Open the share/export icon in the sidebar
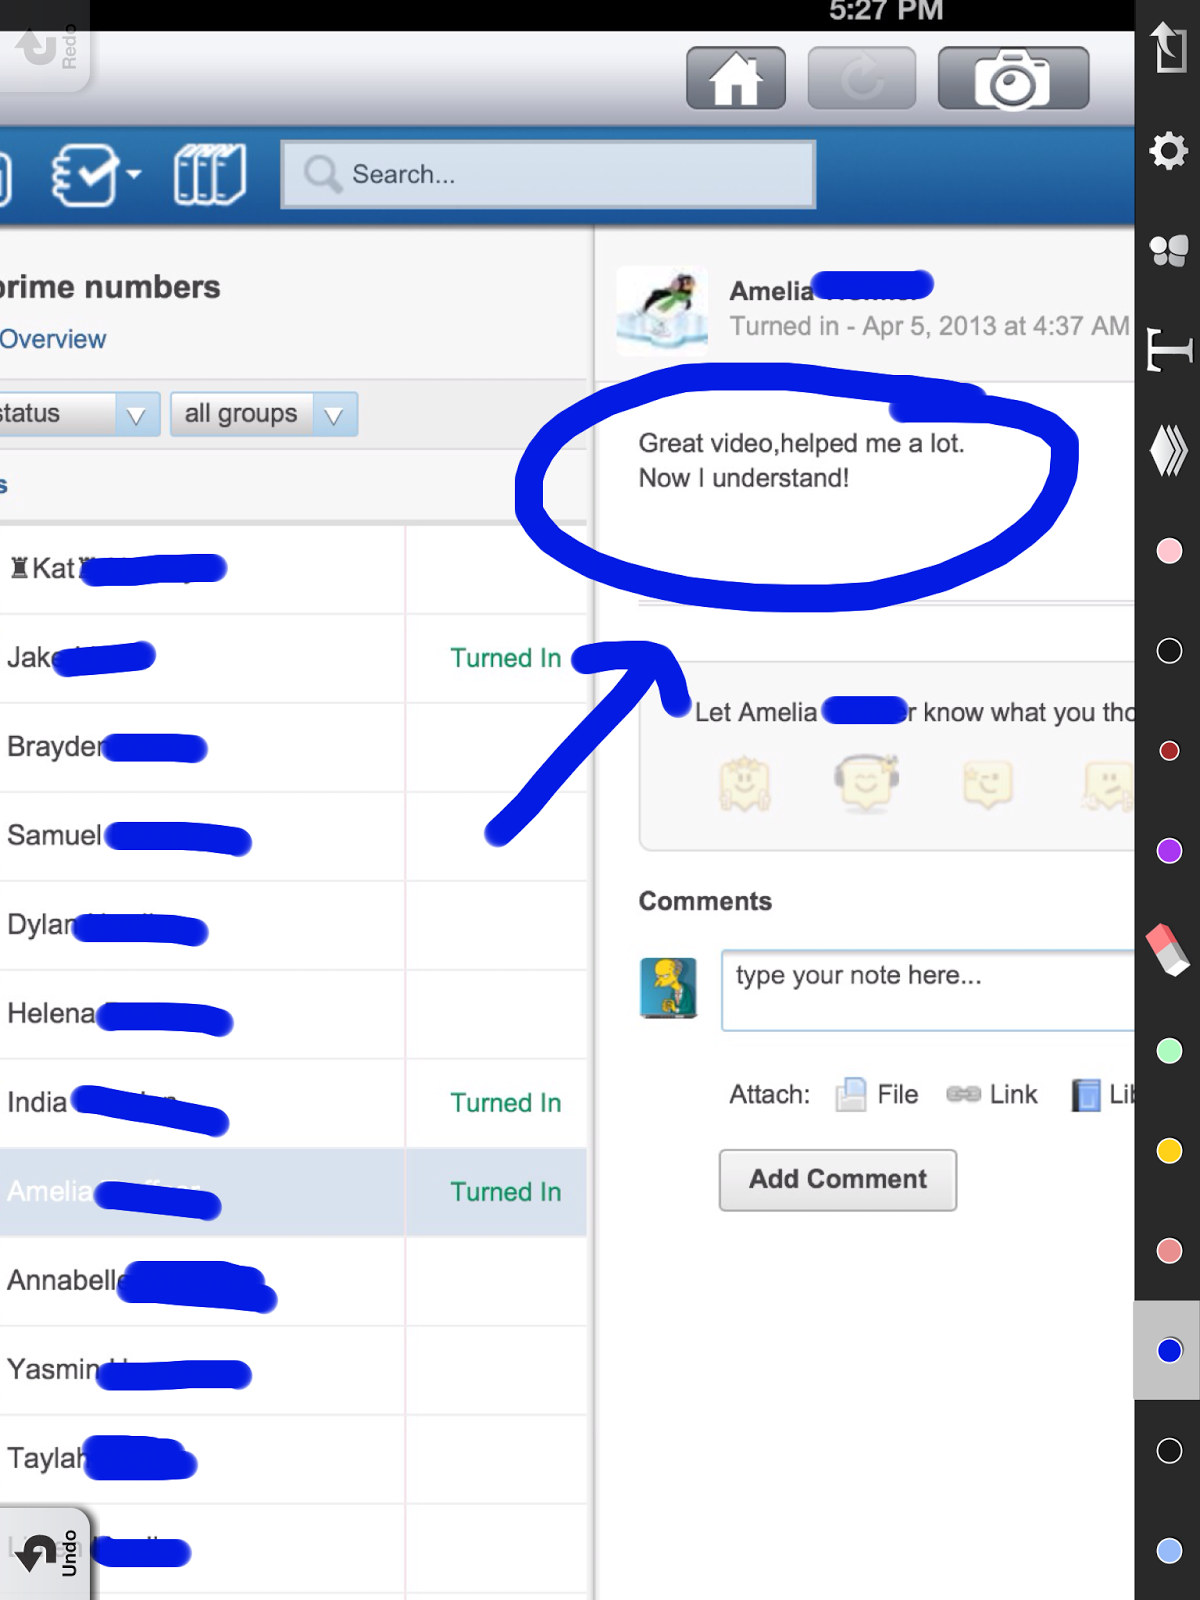 click(1168, 48)
